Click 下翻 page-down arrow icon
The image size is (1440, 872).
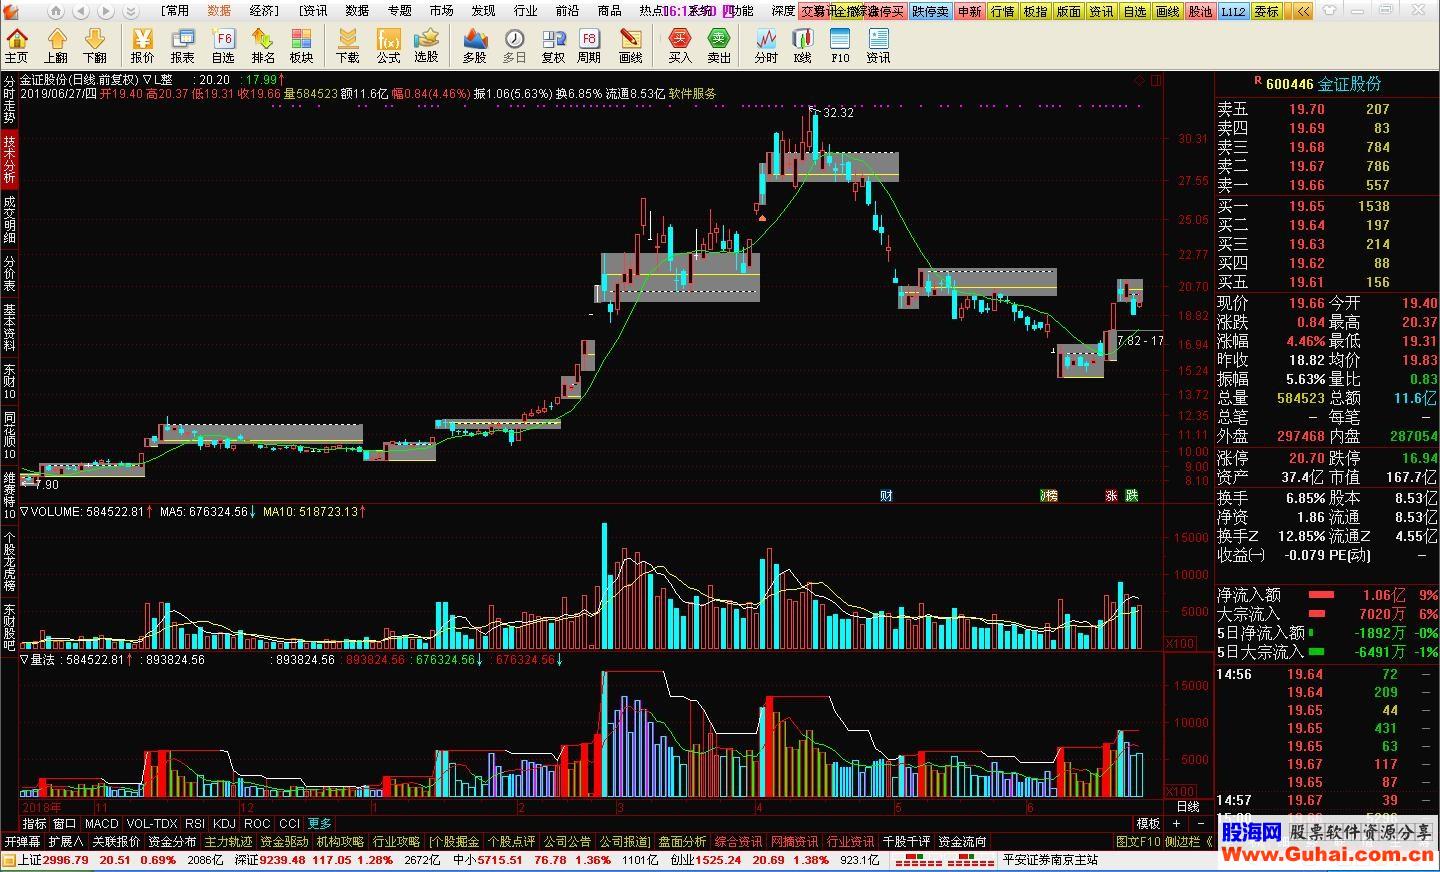95,45
